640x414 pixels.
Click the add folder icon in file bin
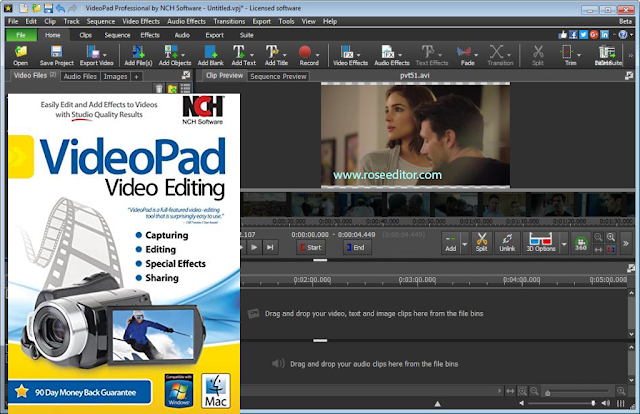[172, 88]
